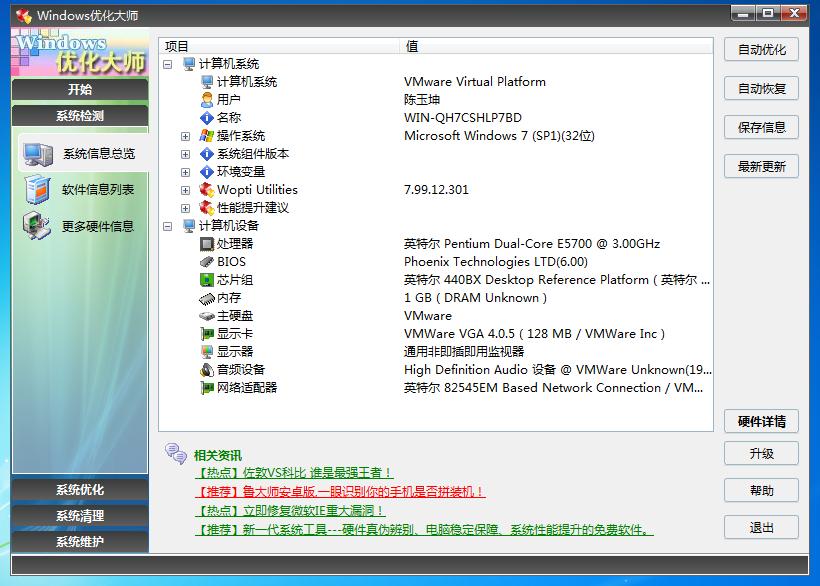The width and height of the screenshot is (820, 586).
Task: Select the 网络适配器 network adapter entry
Action: coord(245,387)
